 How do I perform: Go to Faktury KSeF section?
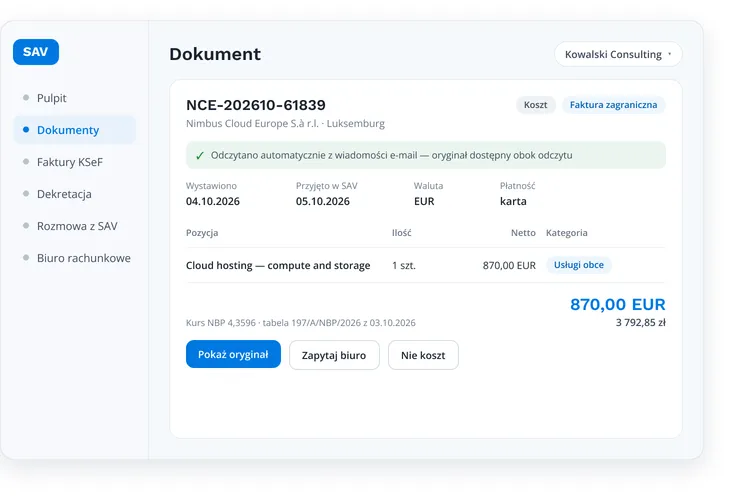pyautogui.click(x=70, y=162)
